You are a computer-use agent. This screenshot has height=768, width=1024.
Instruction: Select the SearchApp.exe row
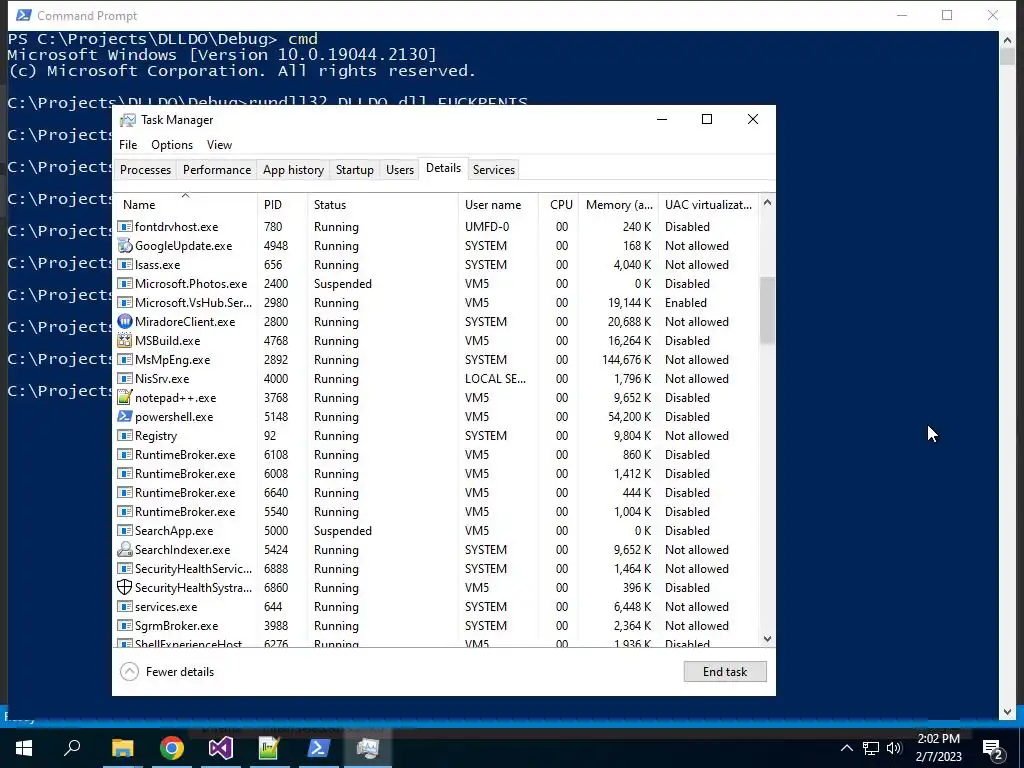pos(436,531)
